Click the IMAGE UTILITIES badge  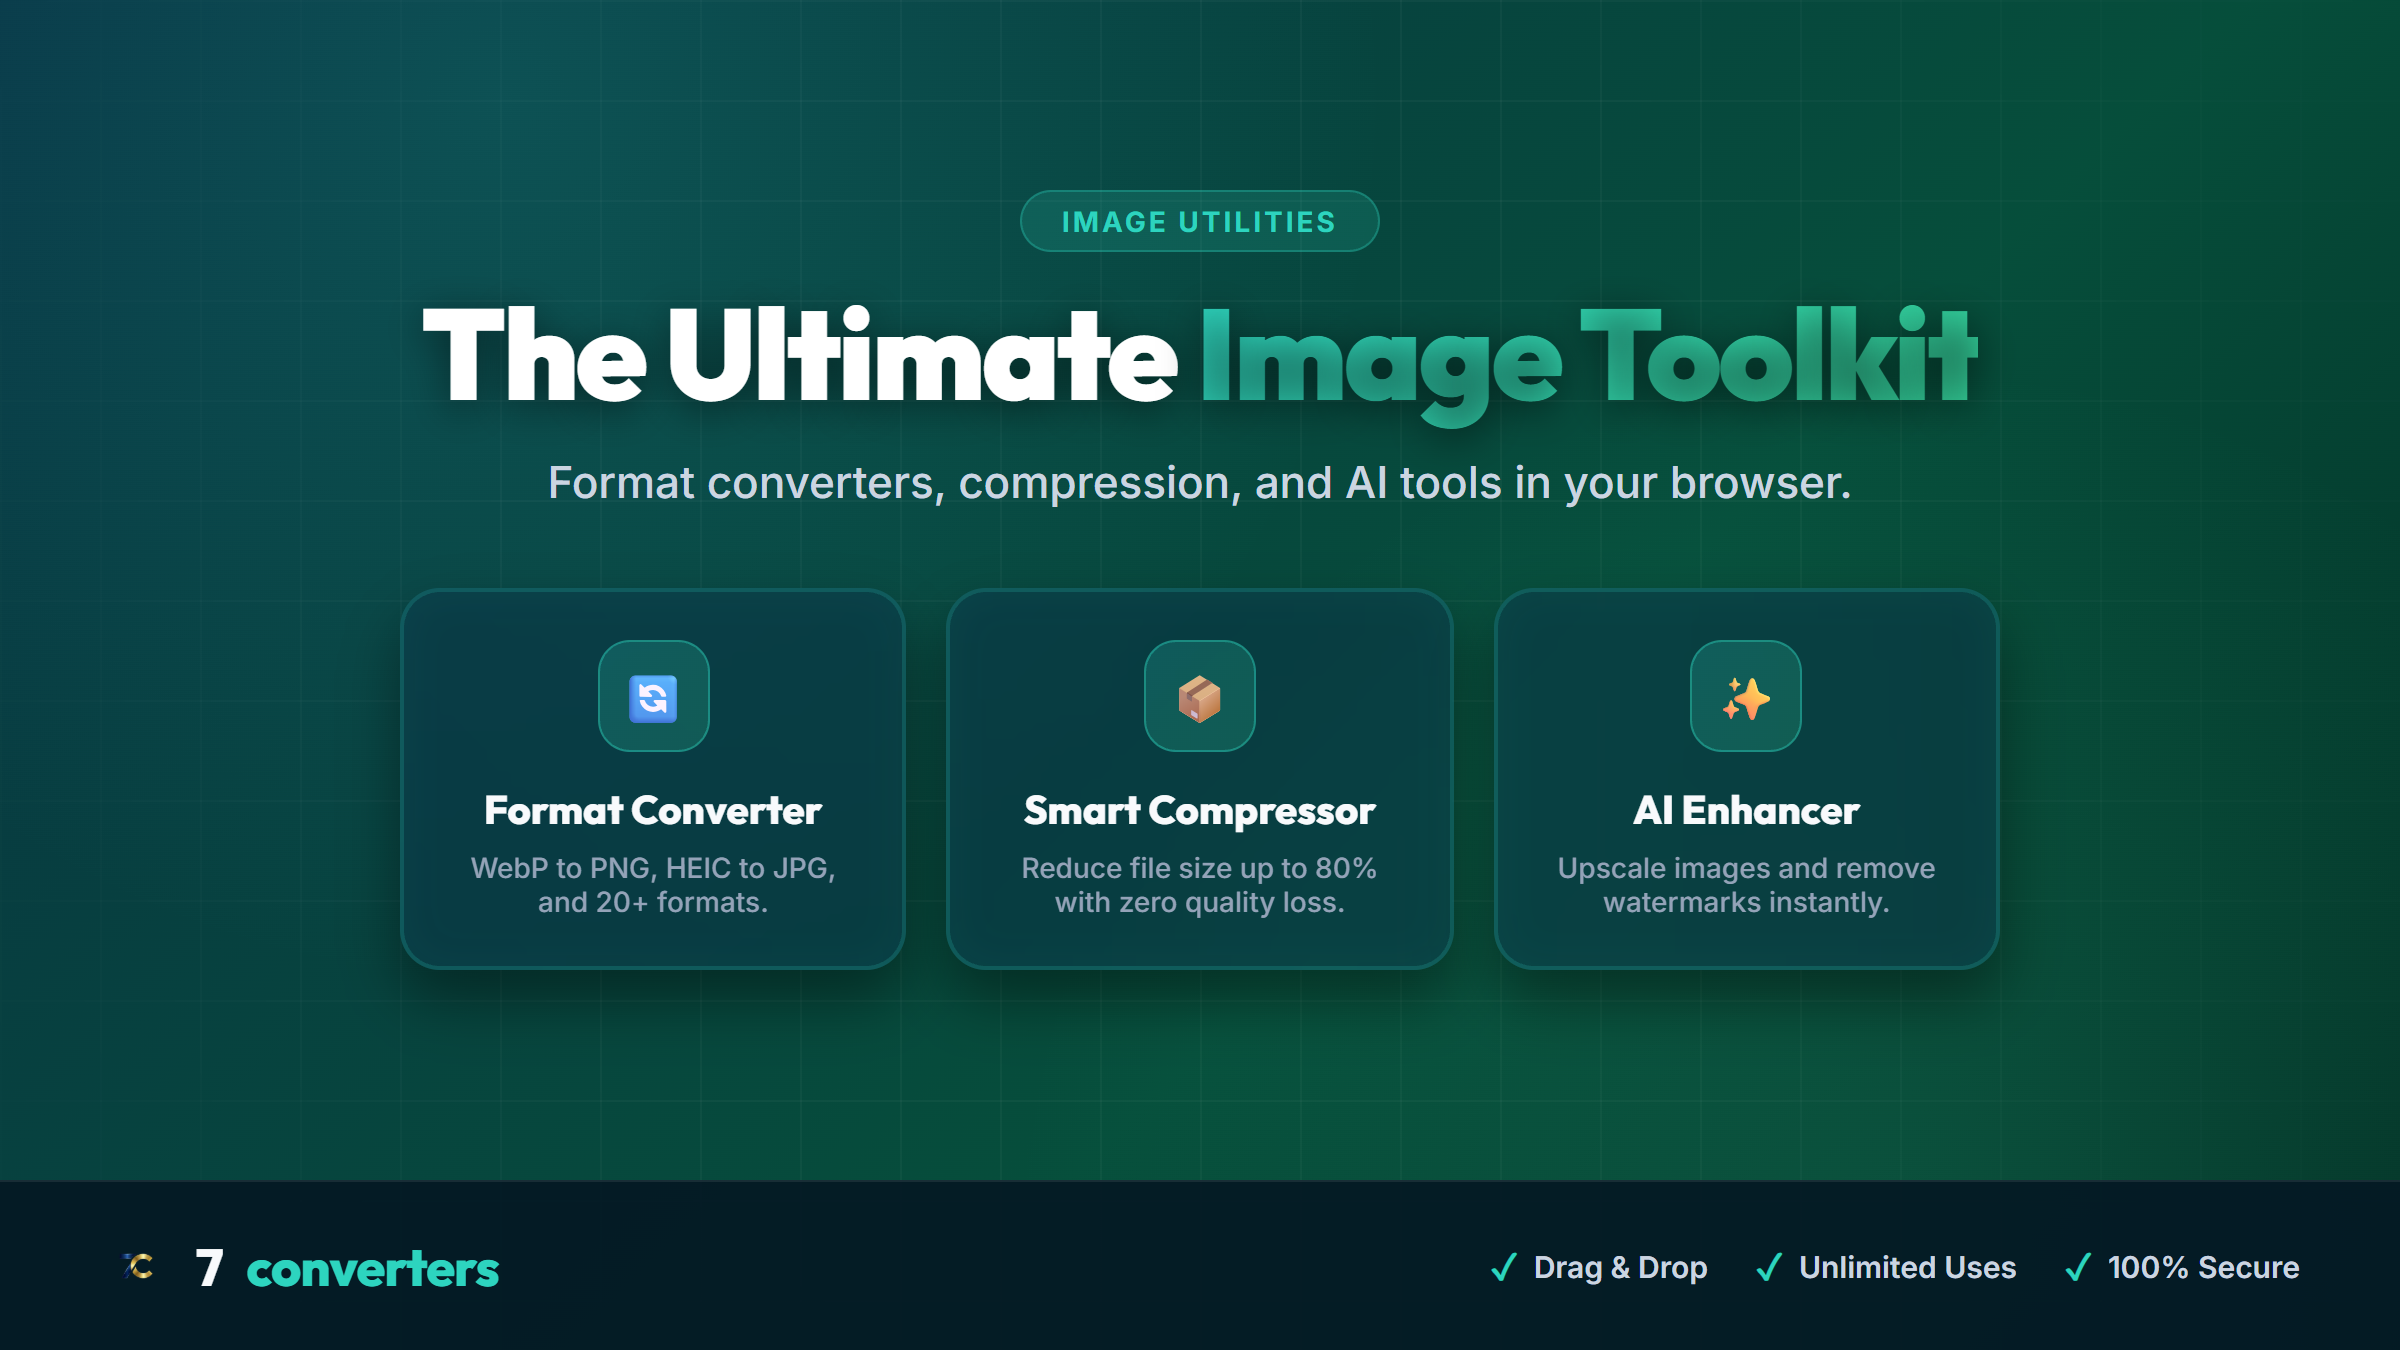[1199, 221]
